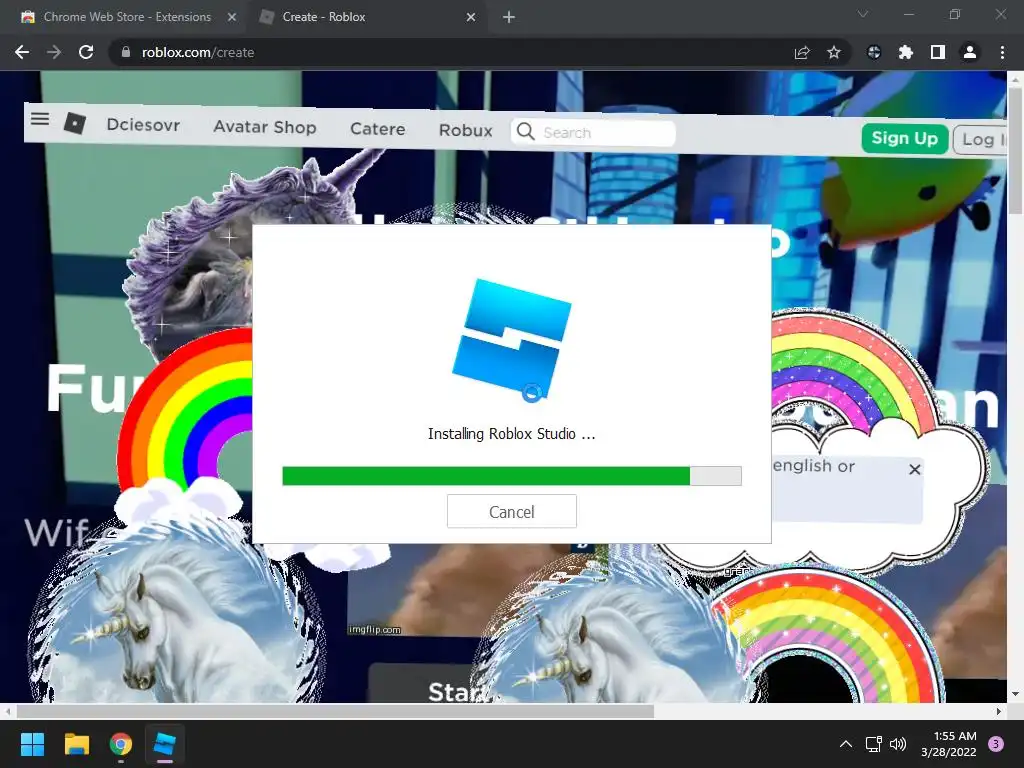Share this page using the share icon
1024x768 pixels.
coord(802,52)
